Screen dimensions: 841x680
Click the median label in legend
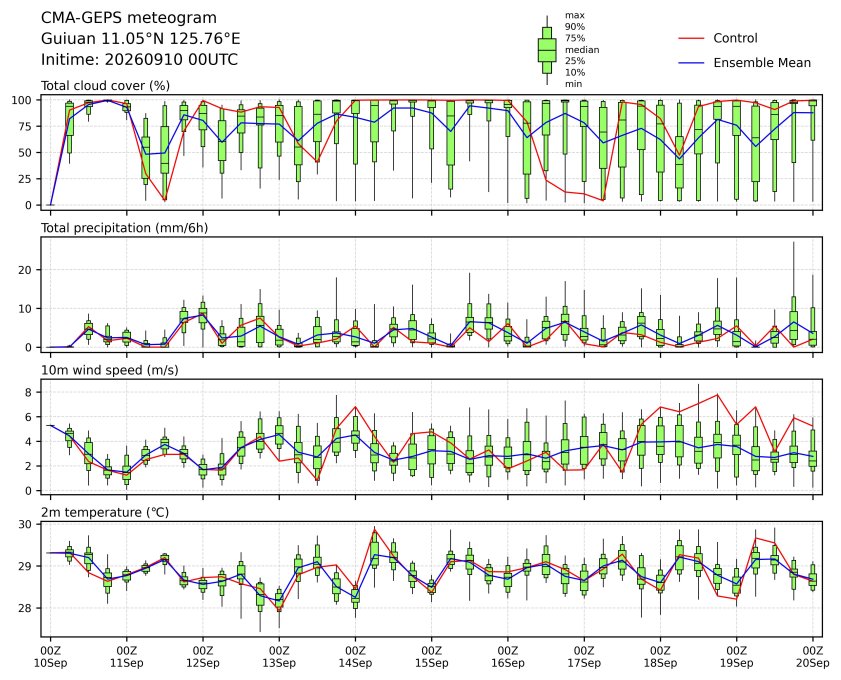point(582,50)
